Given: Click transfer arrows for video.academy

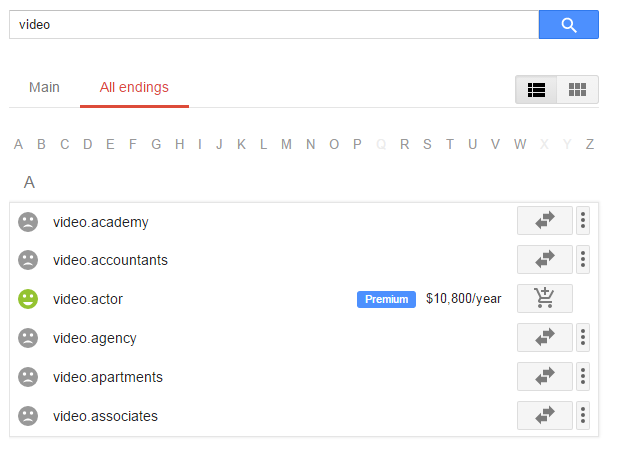Looking at the screenshot, I should [544, 220].
